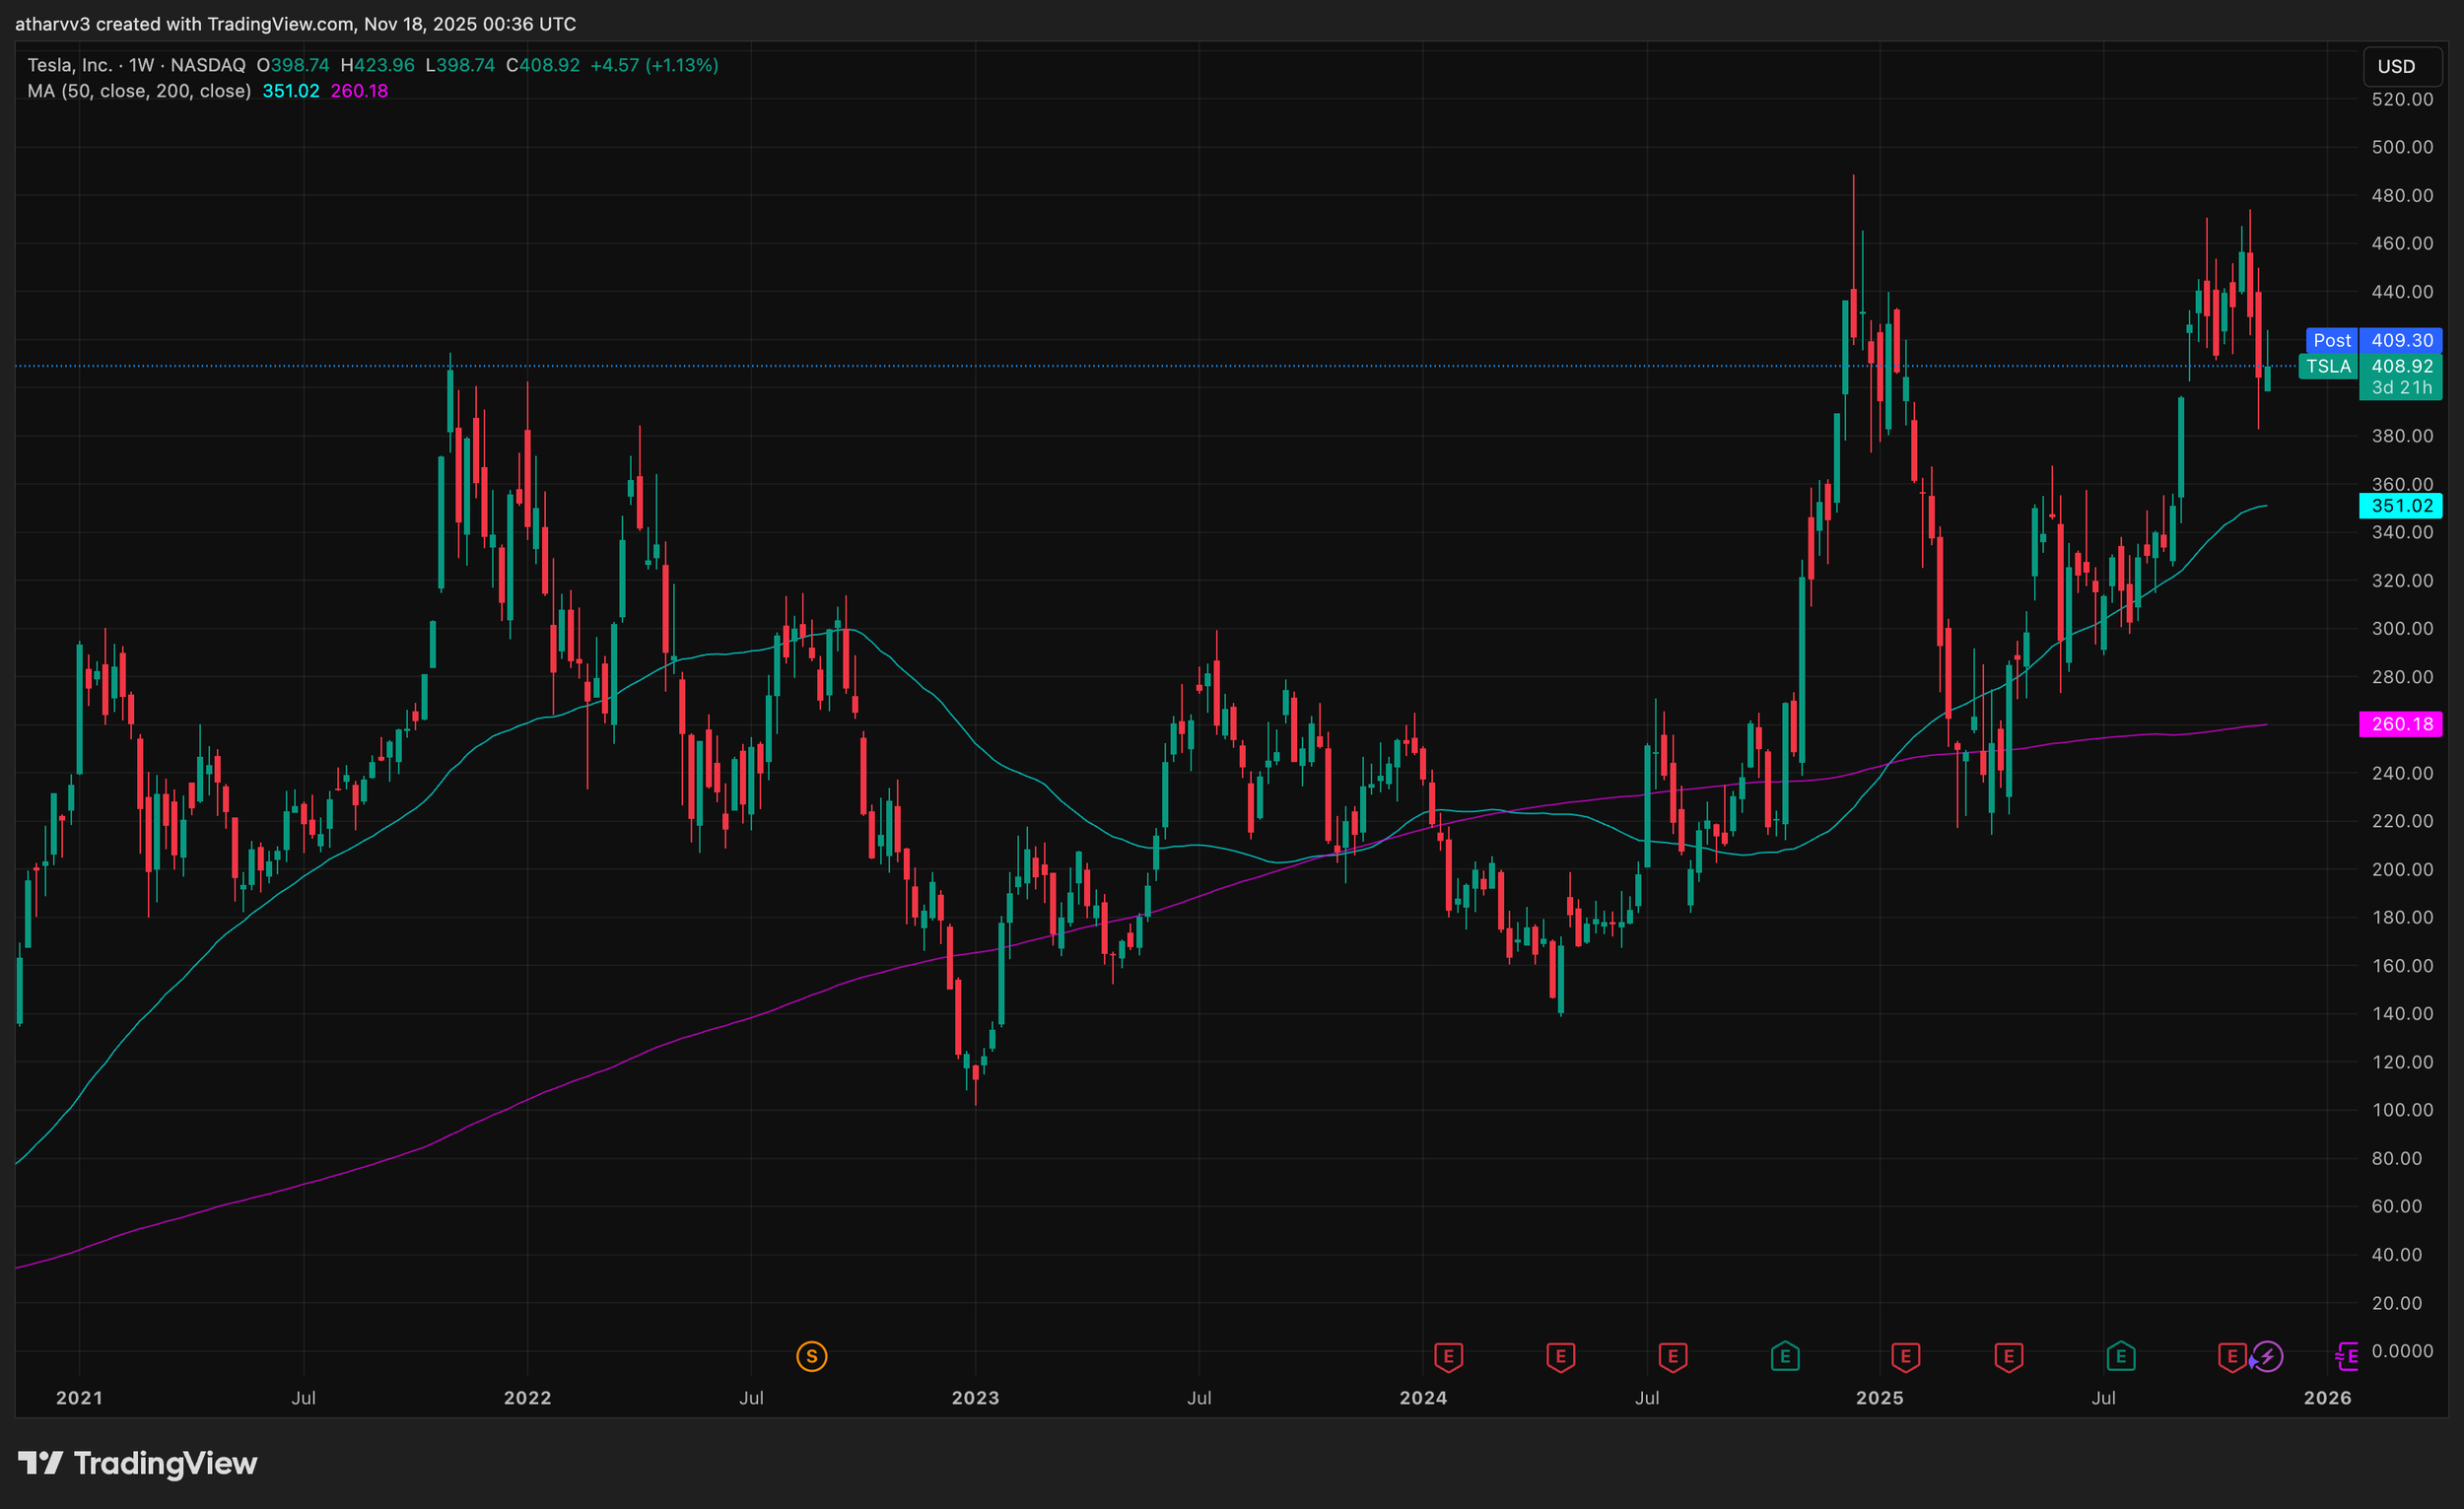Click the TradingView logo

point(138,1463)
